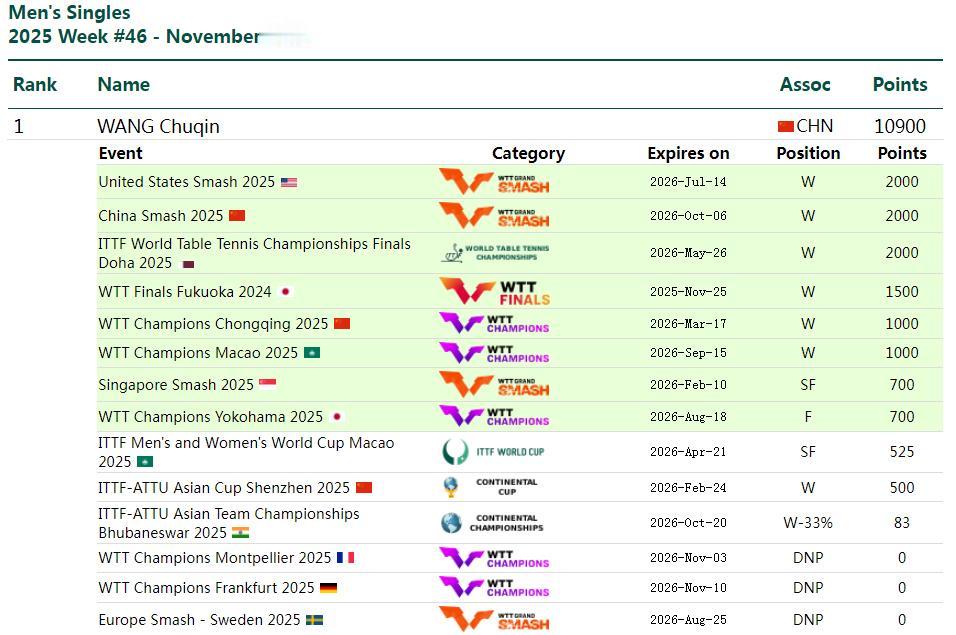Click the India flag beside Bhubaneswar 2025
This screenshot has height=635, width=956.
point(241,533)
